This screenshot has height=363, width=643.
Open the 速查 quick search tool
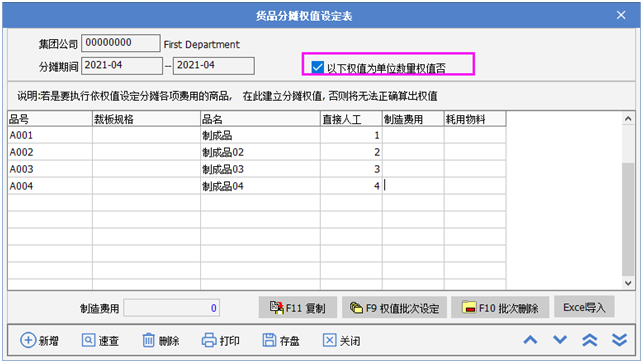pos(88,340)
